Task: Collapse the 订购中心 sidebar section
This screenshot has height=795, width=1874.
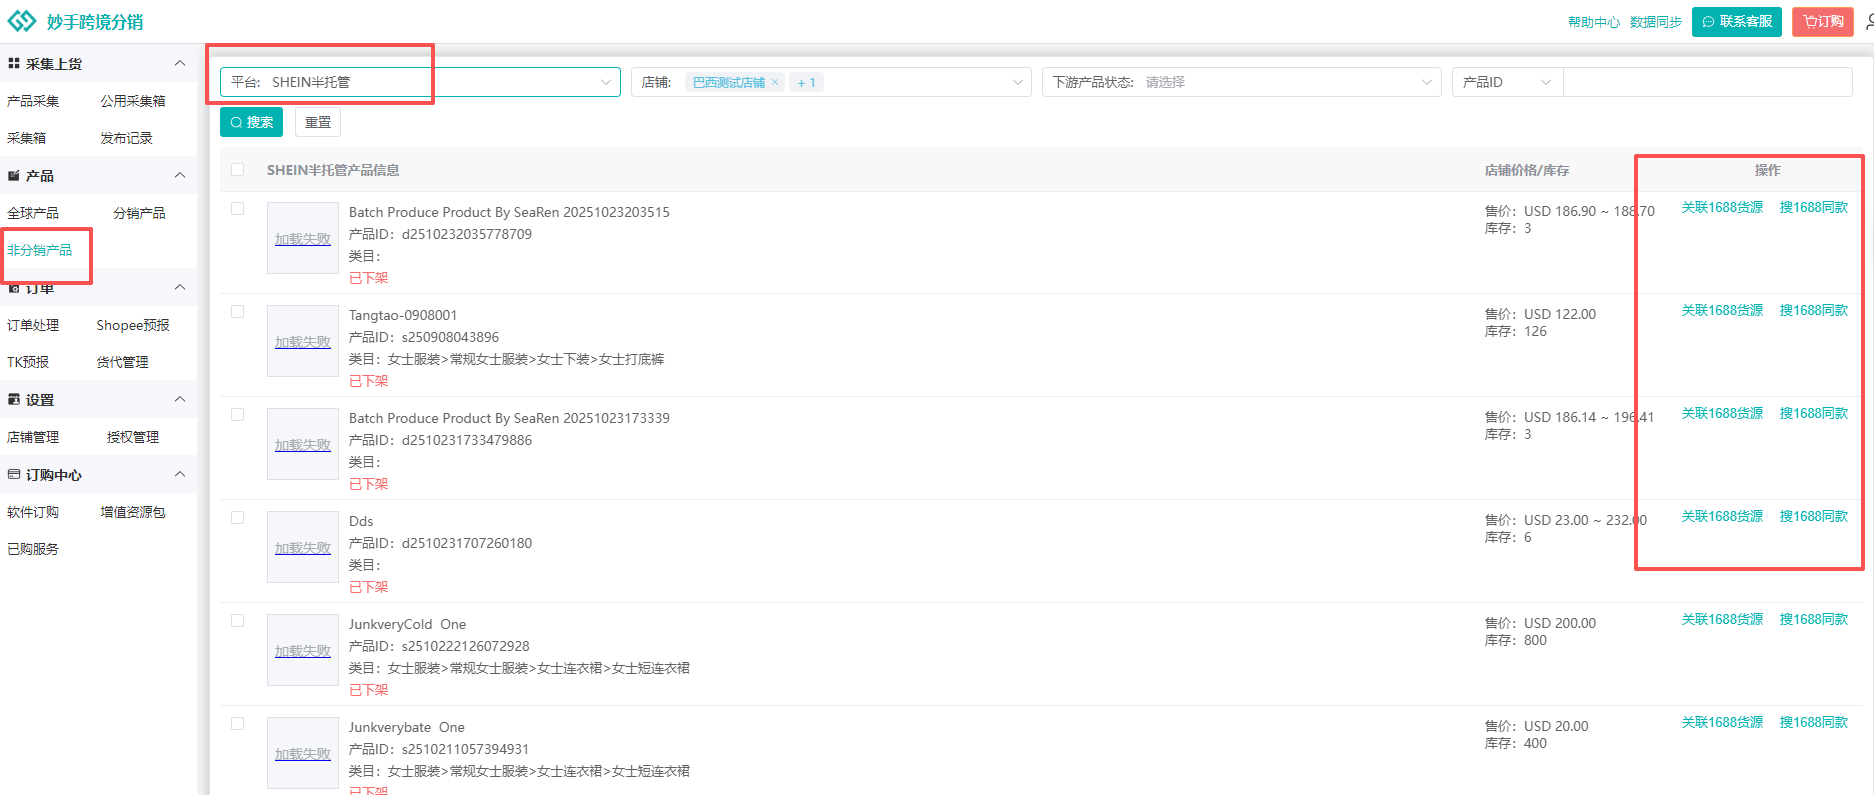Action: pyautogui.click(x=180, y=474)
